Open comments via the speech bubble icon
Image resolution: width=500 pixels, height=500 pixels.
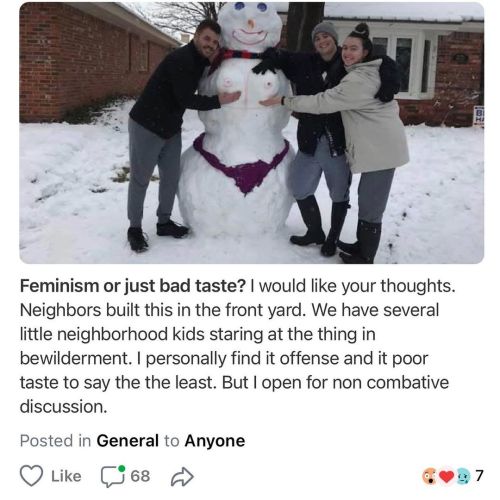pos(113,476)
